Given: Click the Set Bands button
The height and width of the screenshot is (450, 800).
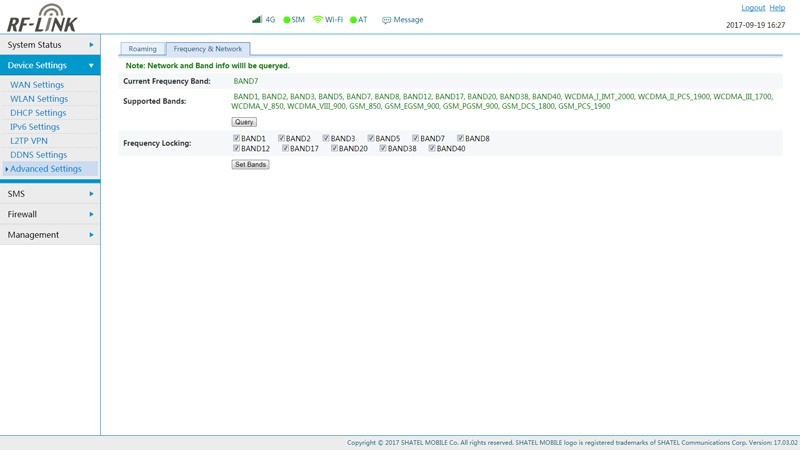Looking at the screenshot, I should coord(250,164).
